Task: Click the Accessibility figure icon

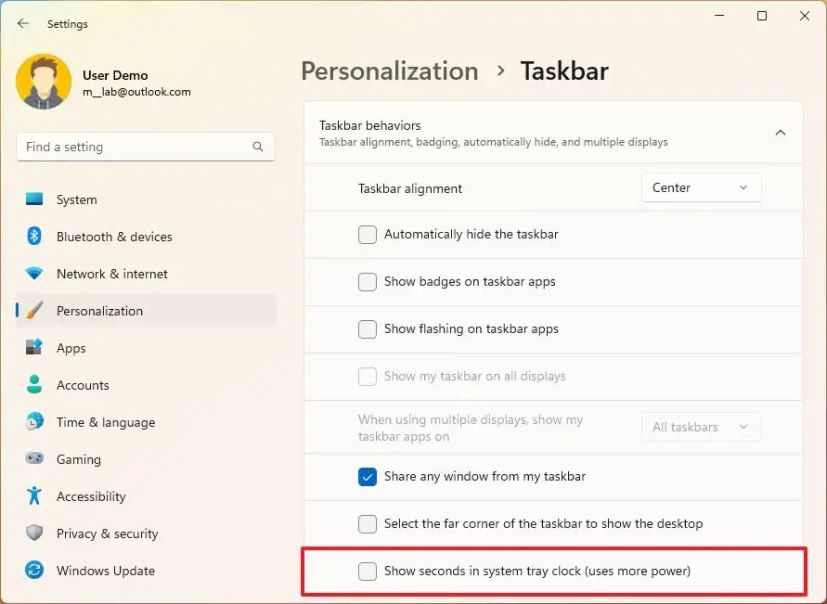Action: 35,496
